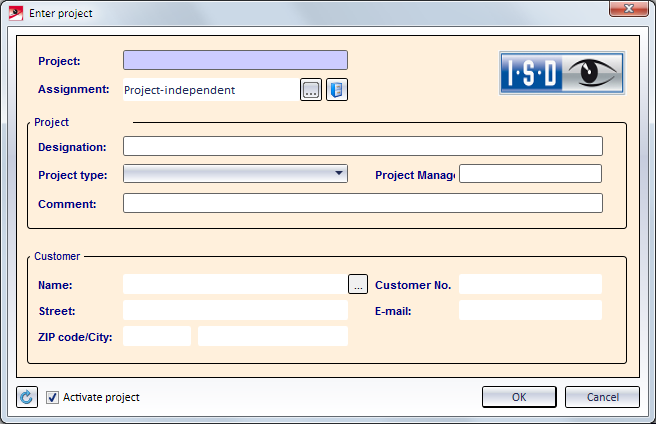Click the Assignment field showing Project-independent

tap(209, 90)
